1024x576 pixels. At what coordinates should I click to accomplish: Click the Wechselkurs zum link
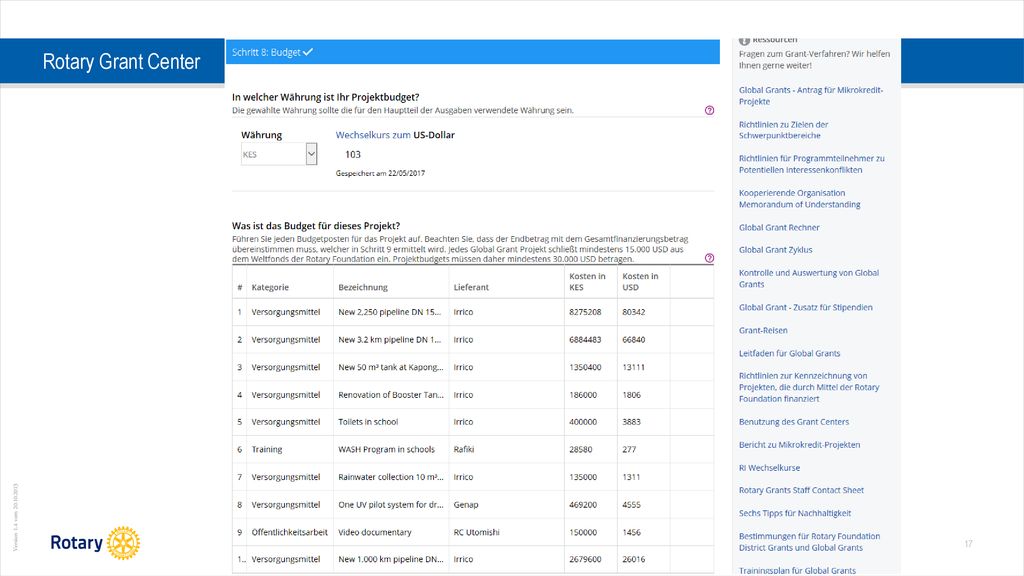373,135
